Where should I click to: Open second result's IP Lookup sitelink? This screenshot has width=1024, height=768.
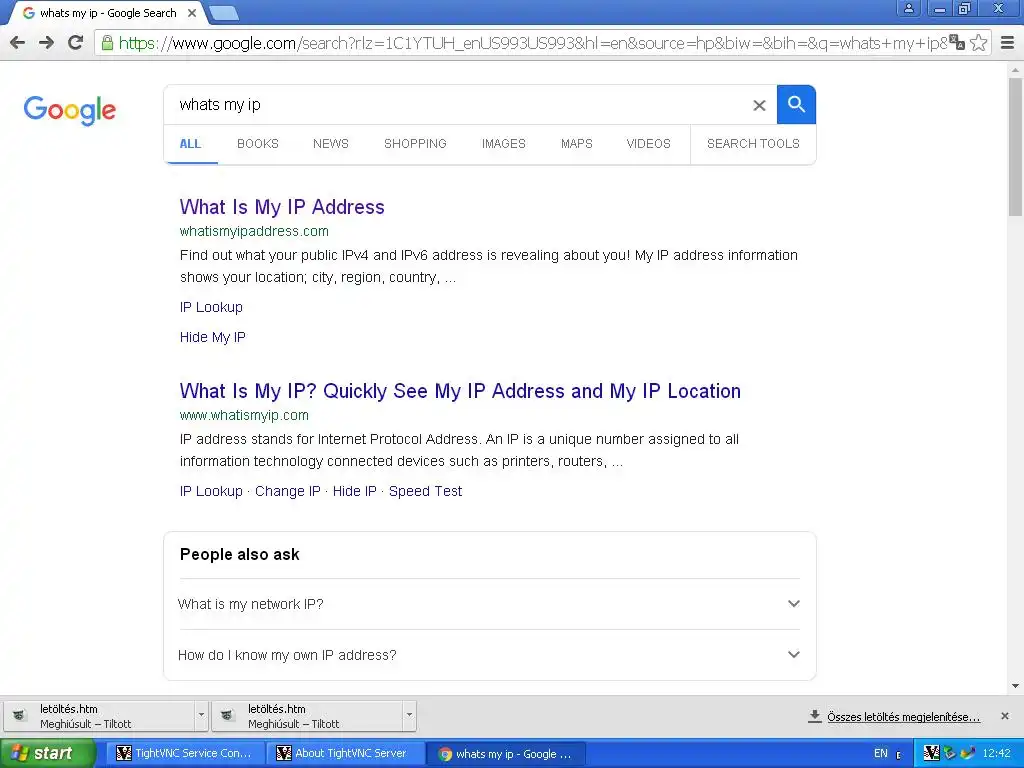coord(211,491)
